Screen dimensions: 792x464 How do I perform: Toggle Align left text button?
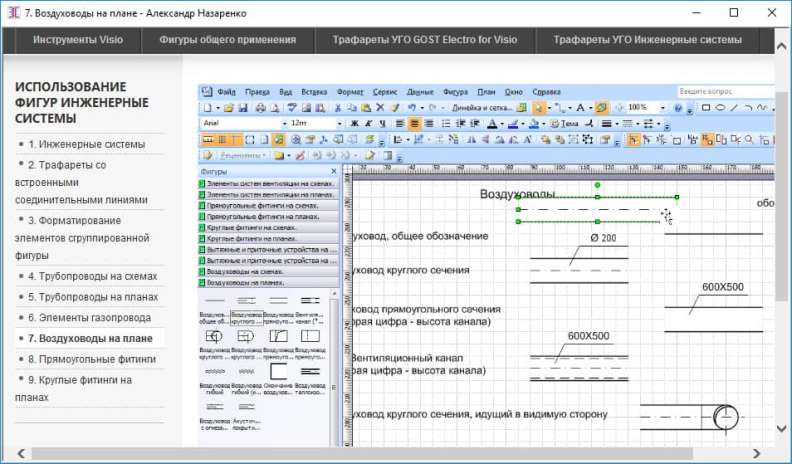[400, 123]
